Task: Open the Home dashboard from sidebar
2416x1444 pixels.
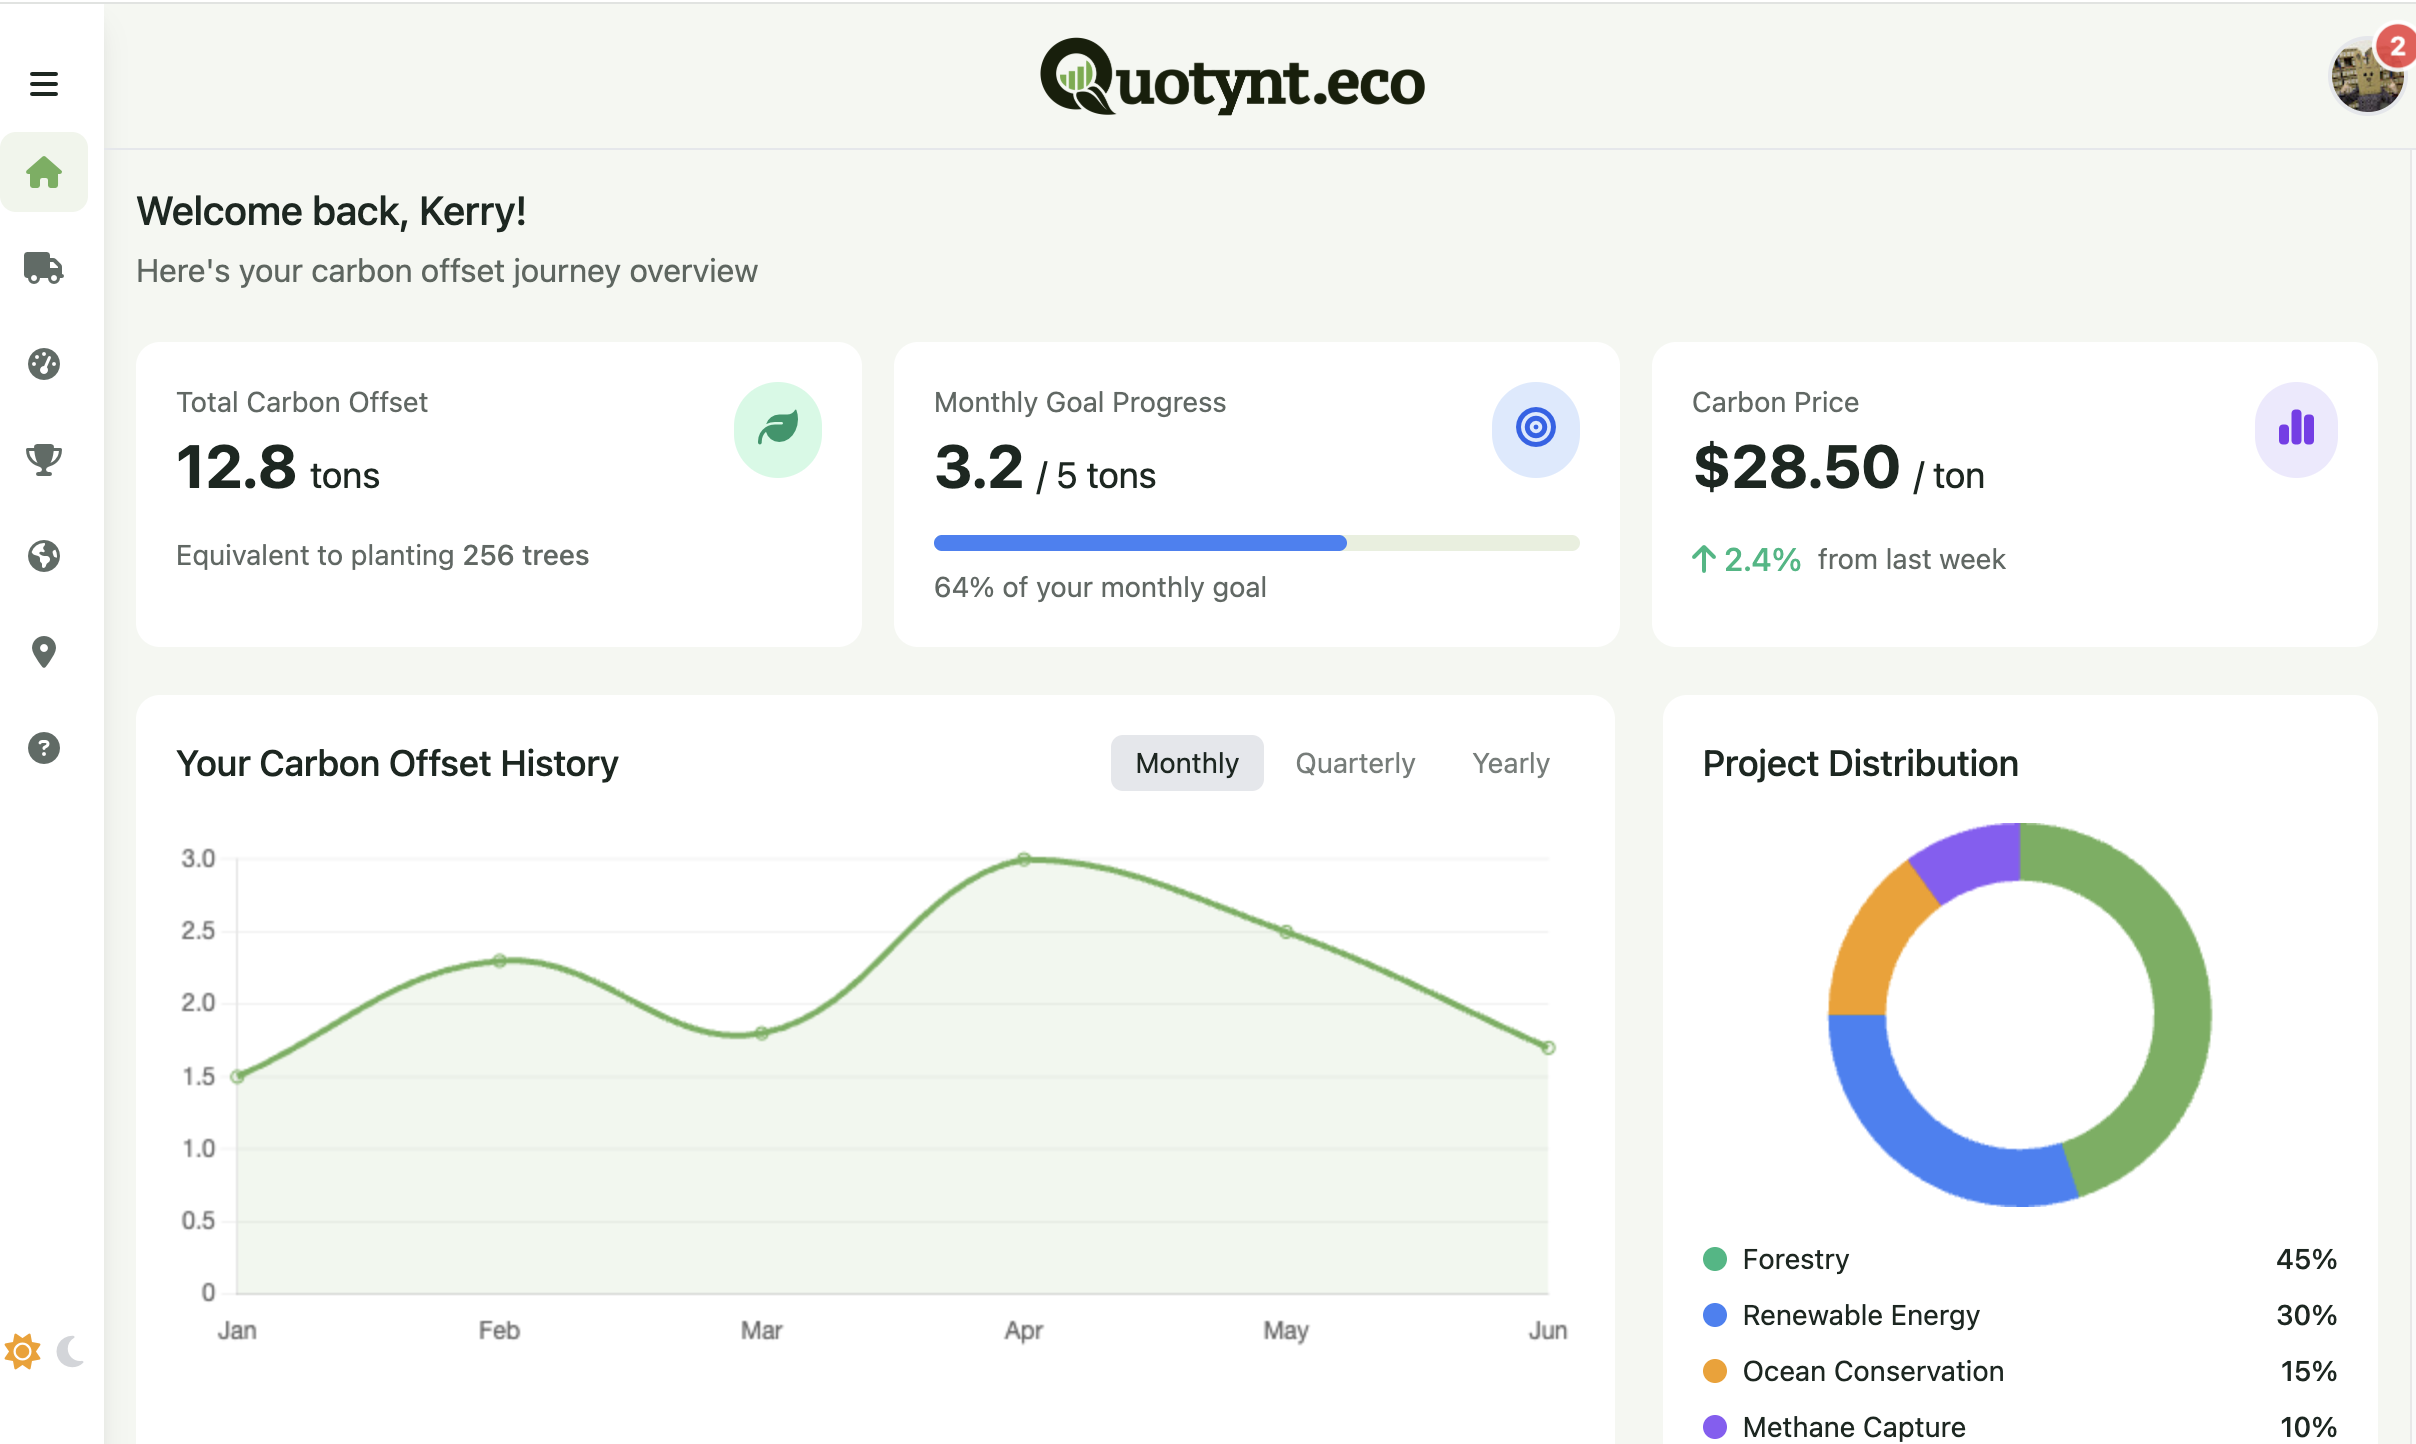Action: (x=44, y=171)
